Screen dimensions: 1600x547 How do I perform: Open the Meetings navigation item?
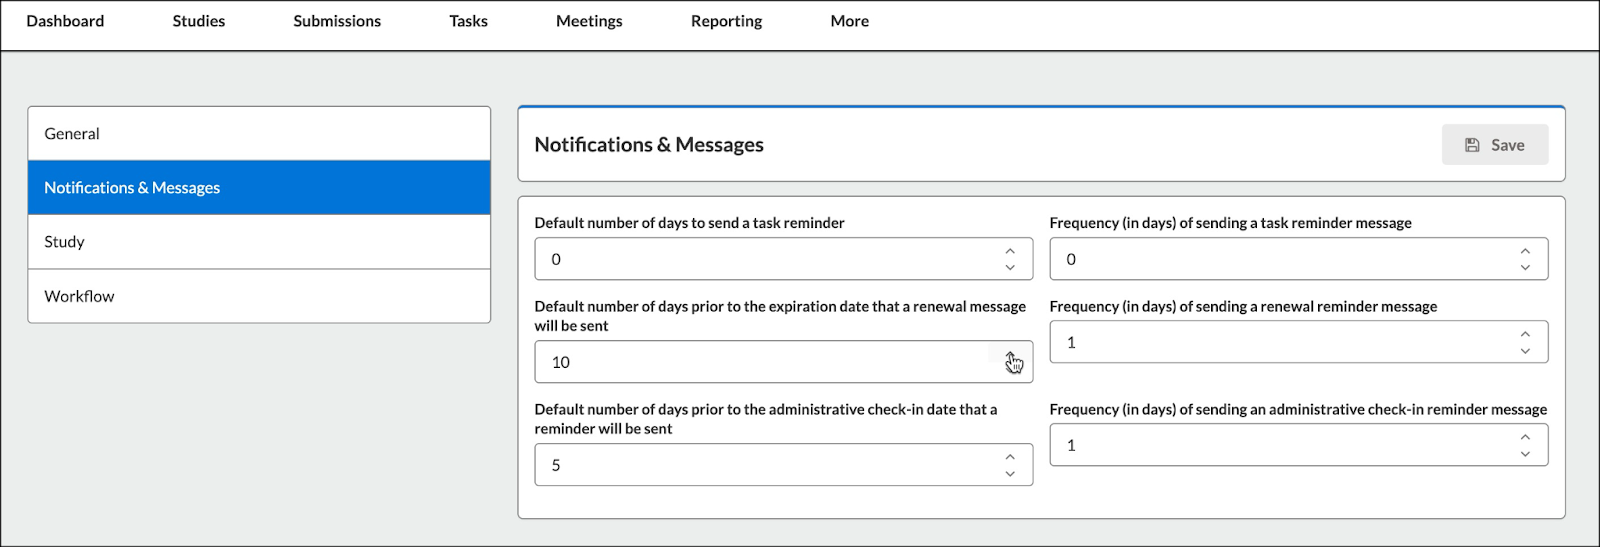tap(589, 21)
